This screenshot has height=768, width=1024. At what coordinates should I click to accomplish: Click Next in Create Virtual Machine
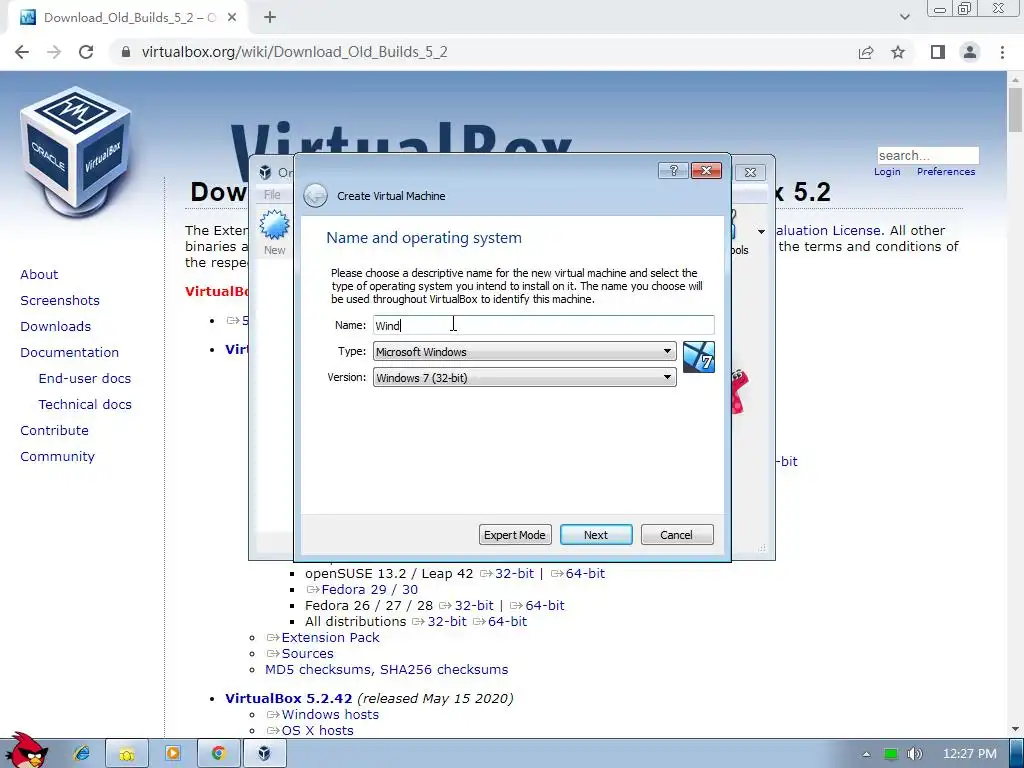[x=596, y=535]
